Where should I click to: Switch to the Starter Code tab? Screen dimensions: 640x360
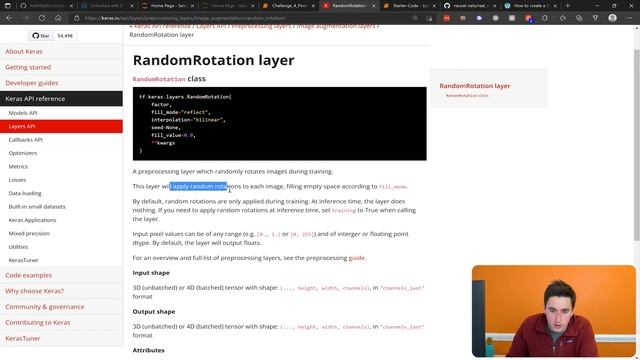[x=409, y=6]
